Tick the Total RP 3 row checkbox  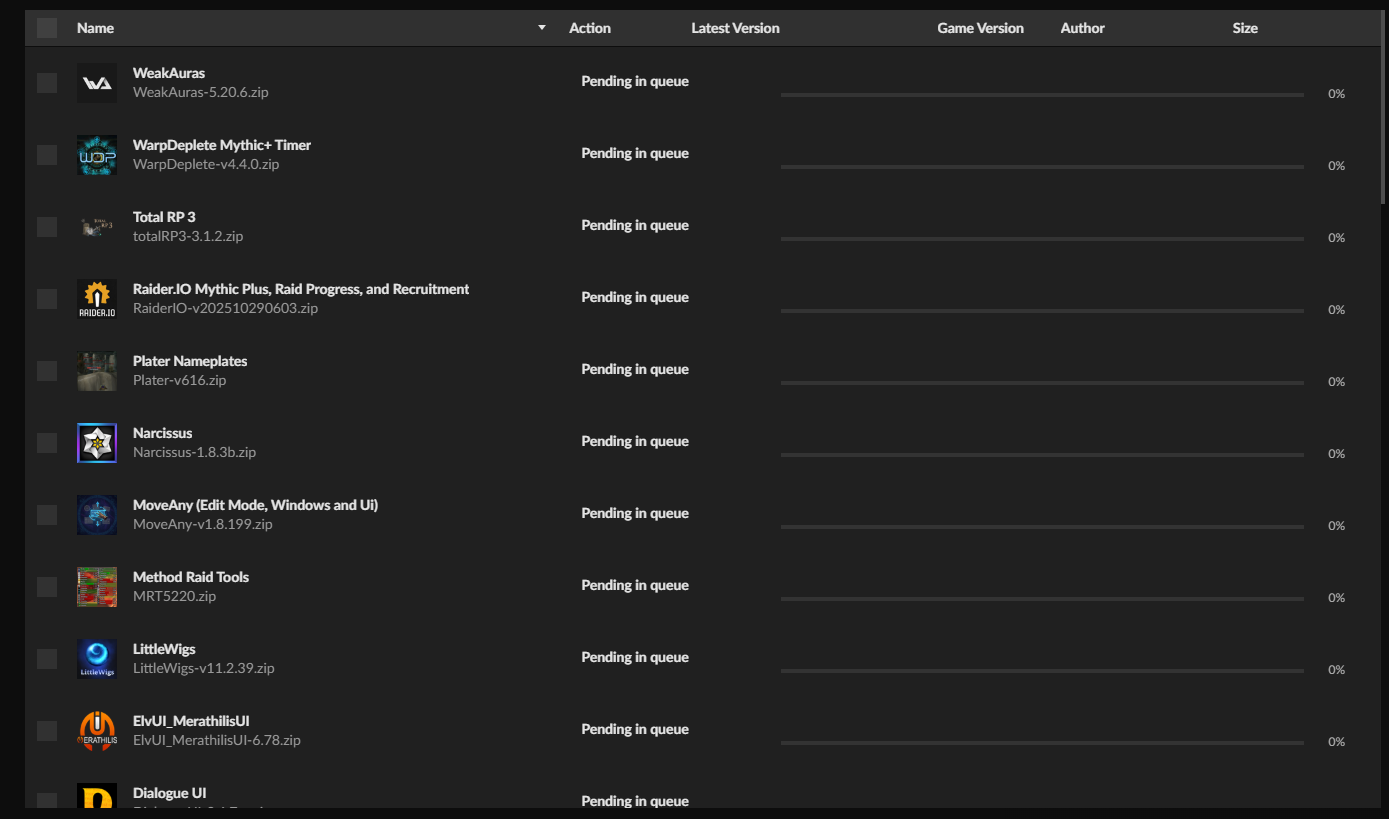pos(47,227)
